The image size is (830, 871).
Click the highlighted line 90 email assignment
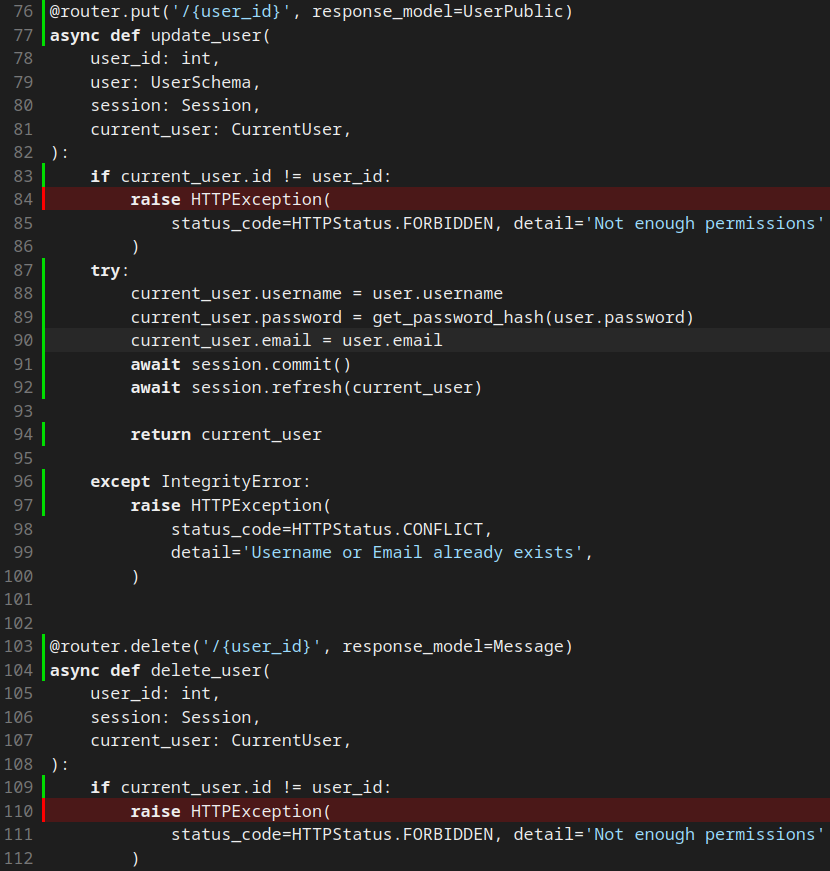pos(286,340)
